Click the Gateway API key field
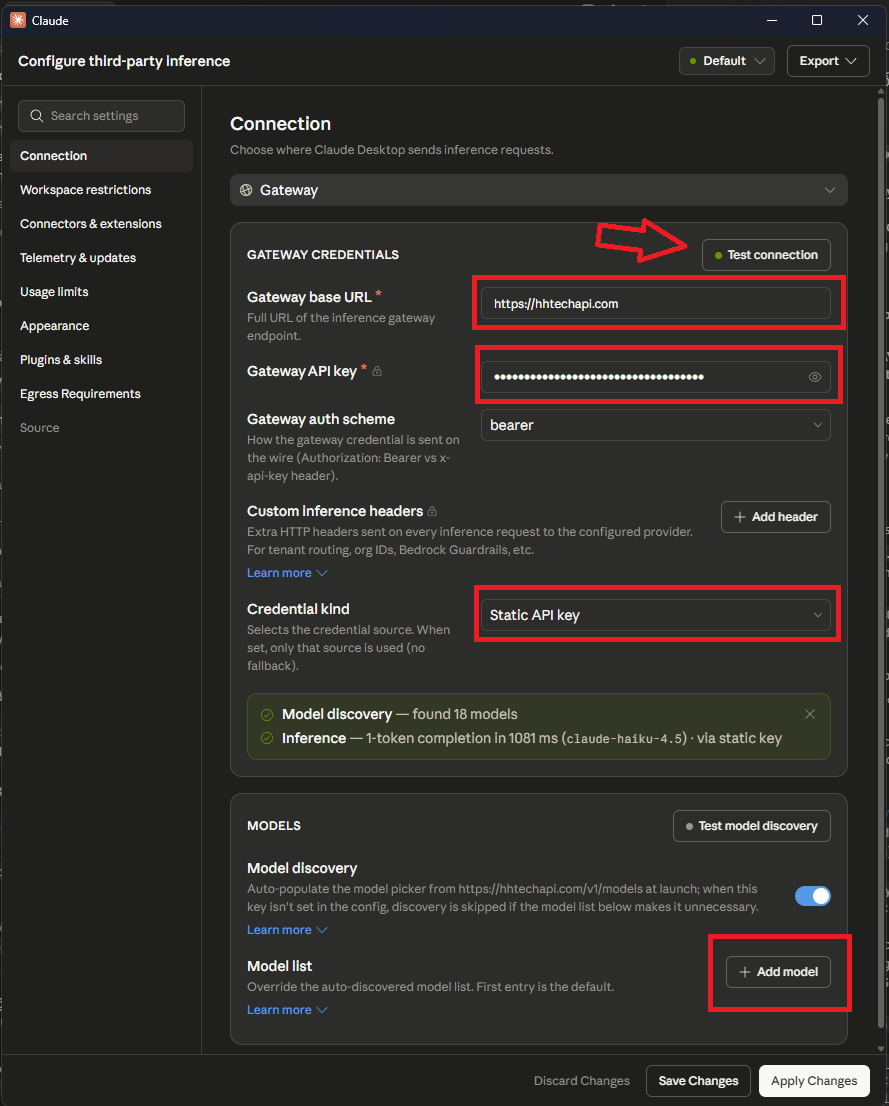Screen dimensions: 889x1106 (x=655, y=377)
